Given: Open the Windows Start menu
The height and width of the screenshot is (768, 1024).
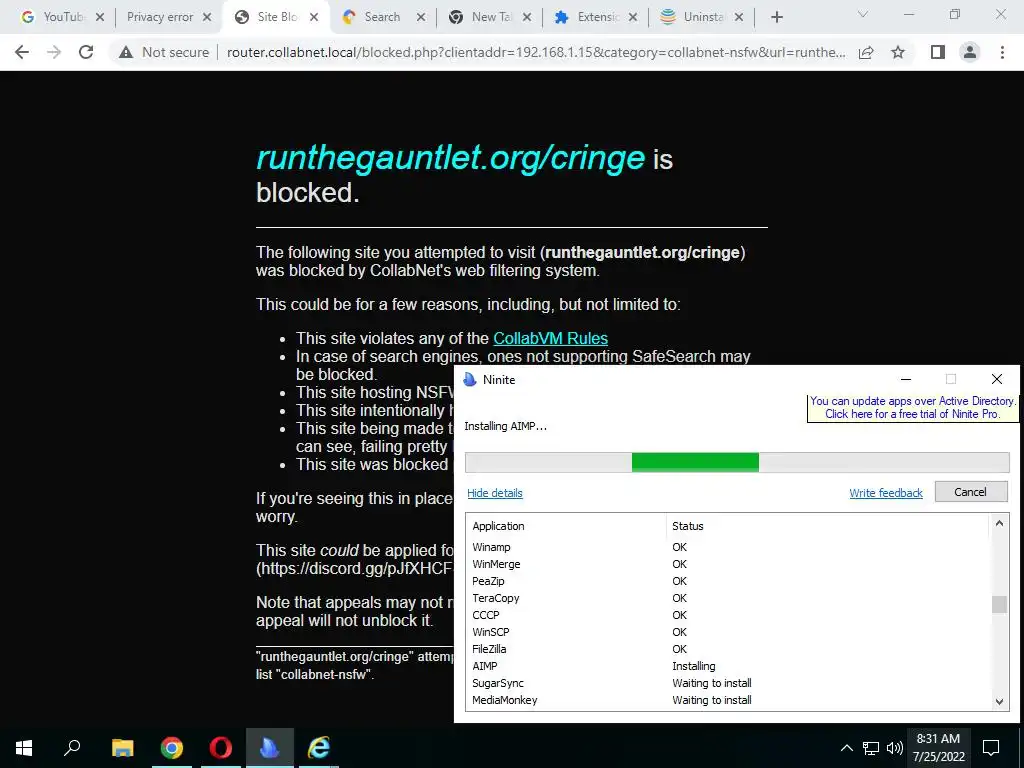Looking at the screenshot, I should (24, 748).
